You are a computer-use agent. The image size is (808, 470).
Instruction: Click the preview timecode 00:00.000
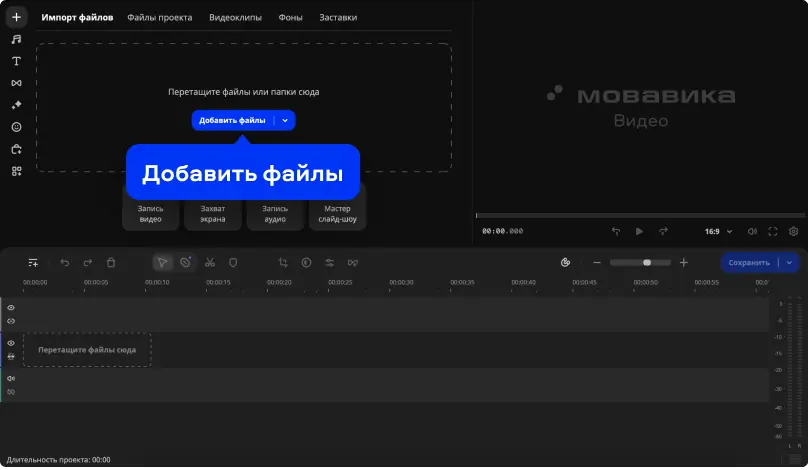502,231
